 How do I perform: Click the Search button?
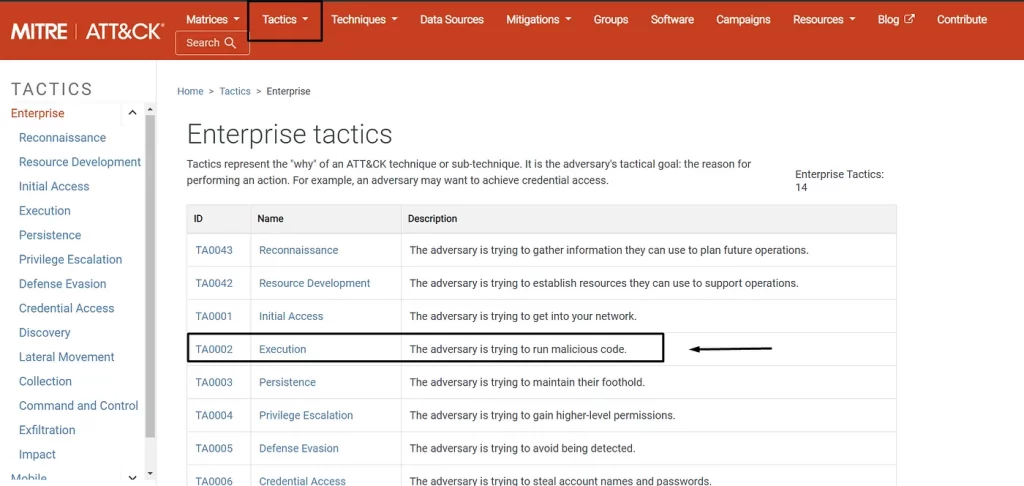pos(212,43)
